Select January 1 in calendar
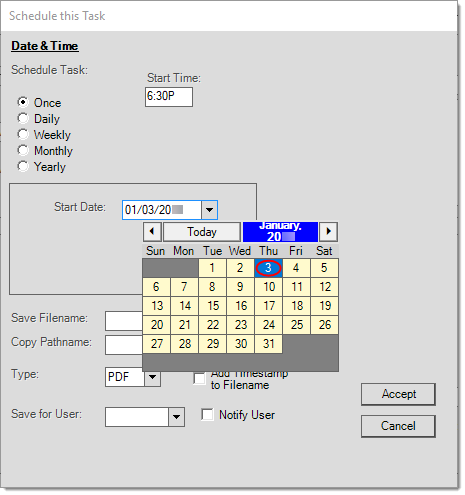Screen dimensions: 465x495 point(212,268)
